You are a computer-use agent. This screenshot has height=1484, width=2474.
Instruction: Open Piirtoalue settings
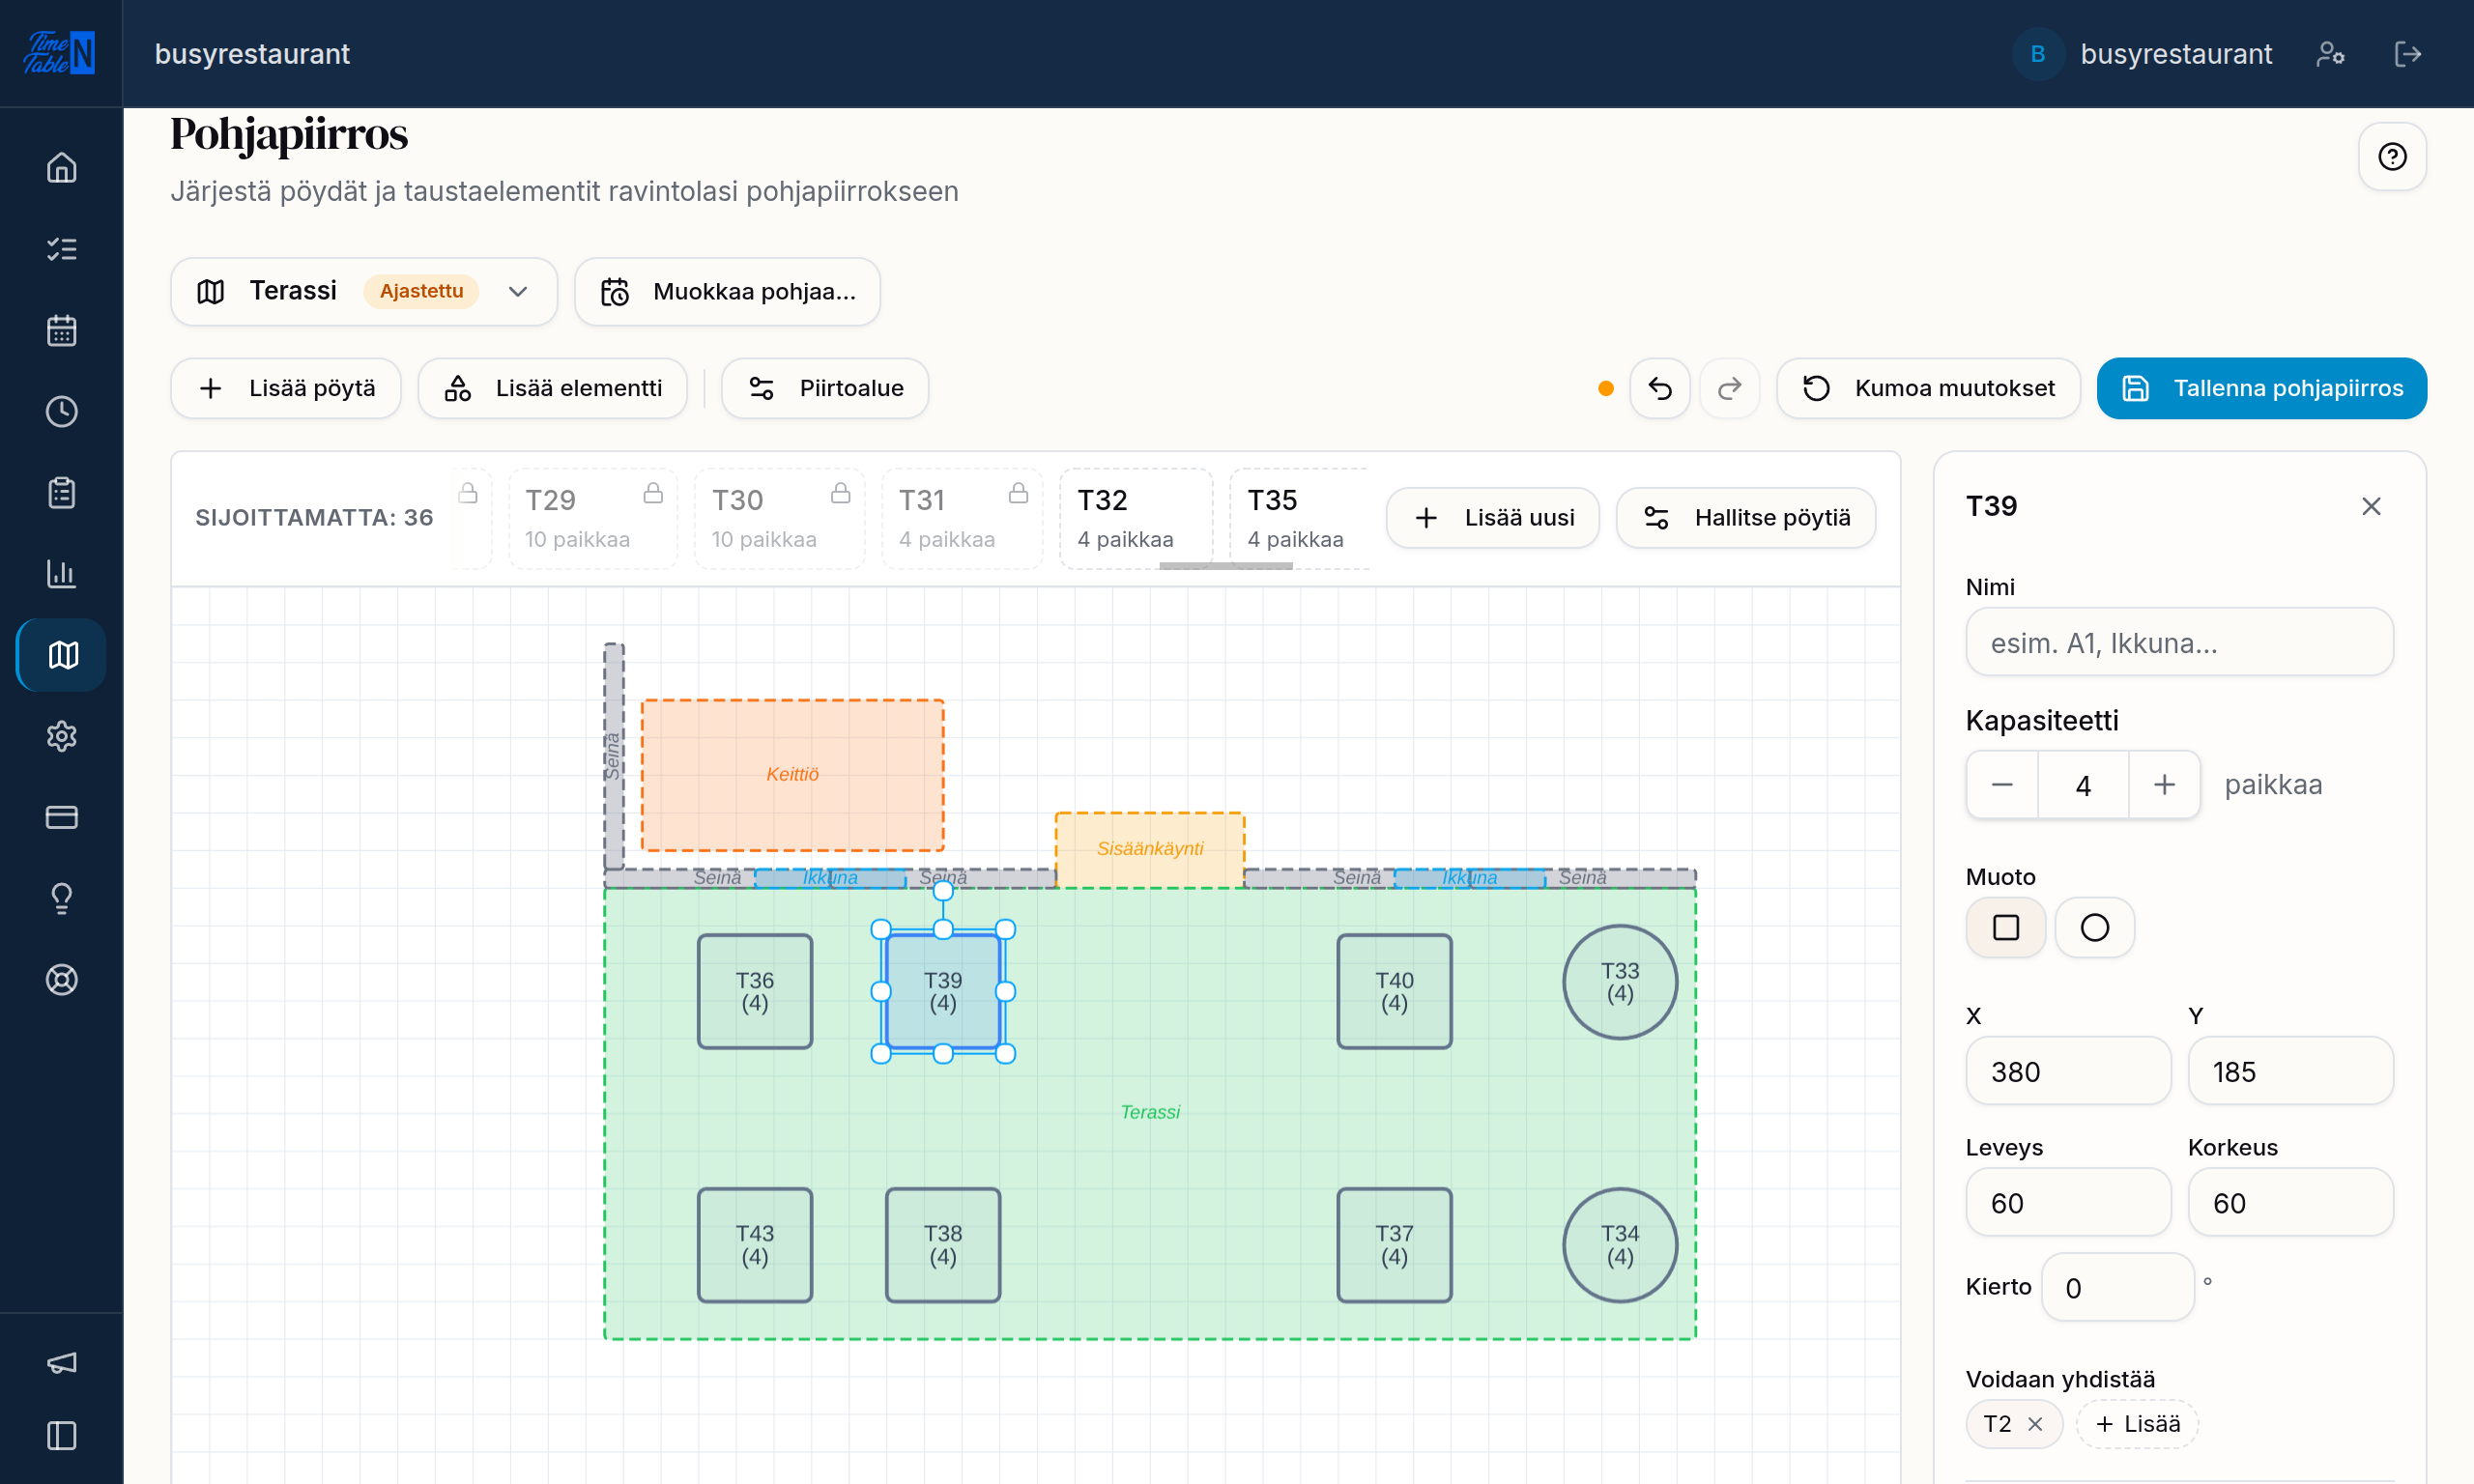(825, 388)
